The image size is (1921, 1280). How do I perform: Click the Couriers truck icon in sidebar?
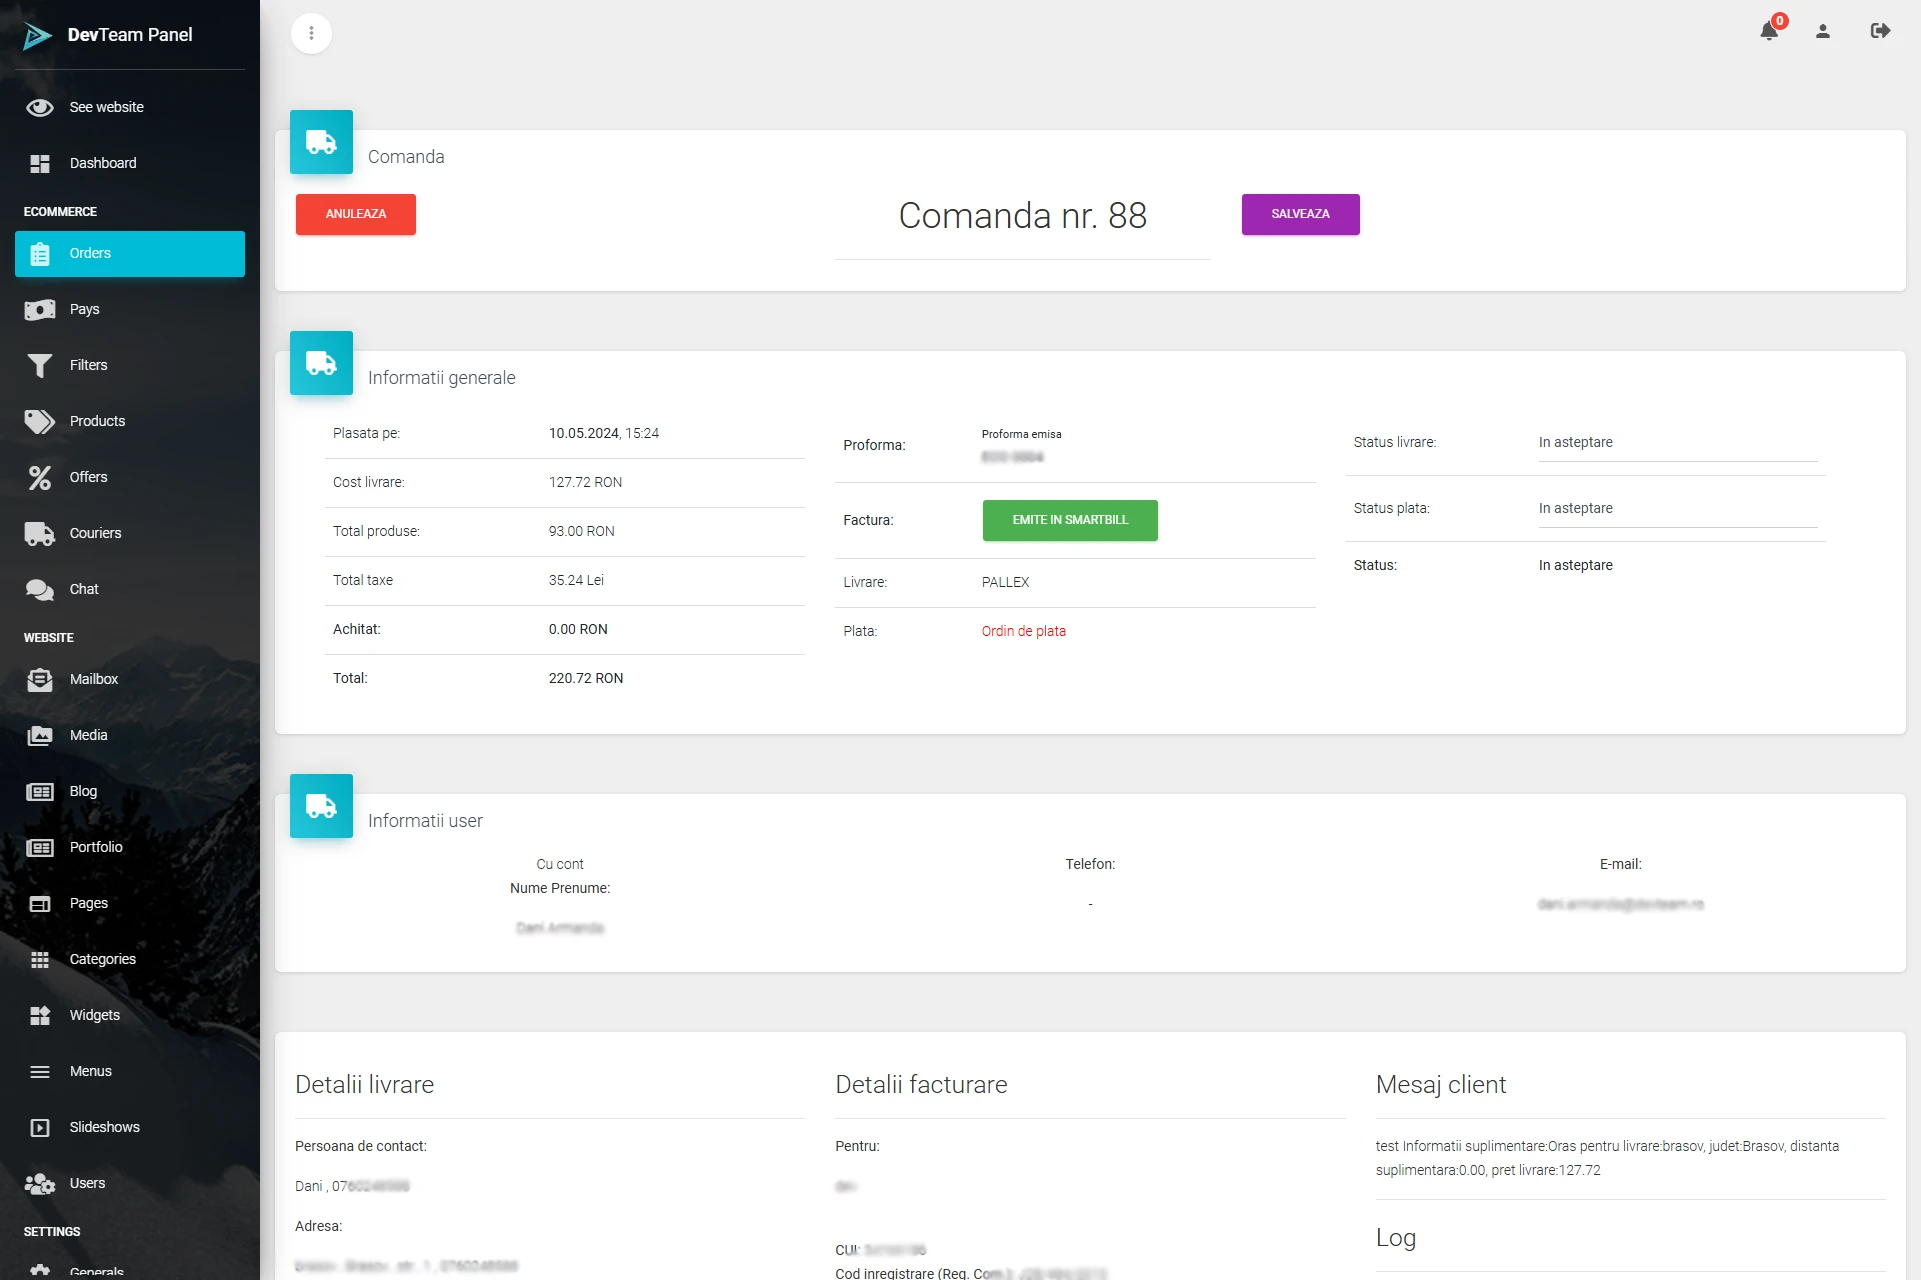(x=40, y=533)
